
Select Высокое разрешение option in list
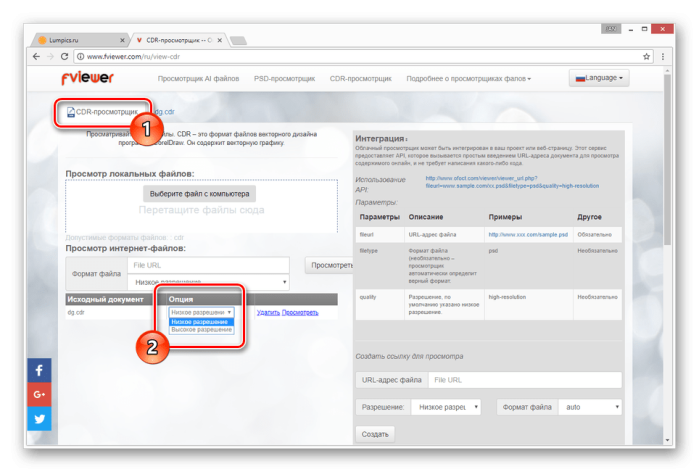(201, 330)
